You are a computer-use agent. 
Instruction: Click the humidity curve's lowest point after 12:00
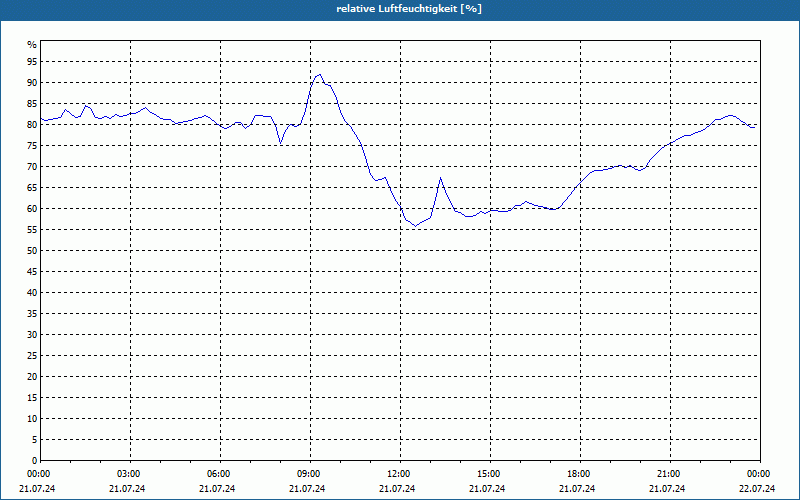(415, 226)
